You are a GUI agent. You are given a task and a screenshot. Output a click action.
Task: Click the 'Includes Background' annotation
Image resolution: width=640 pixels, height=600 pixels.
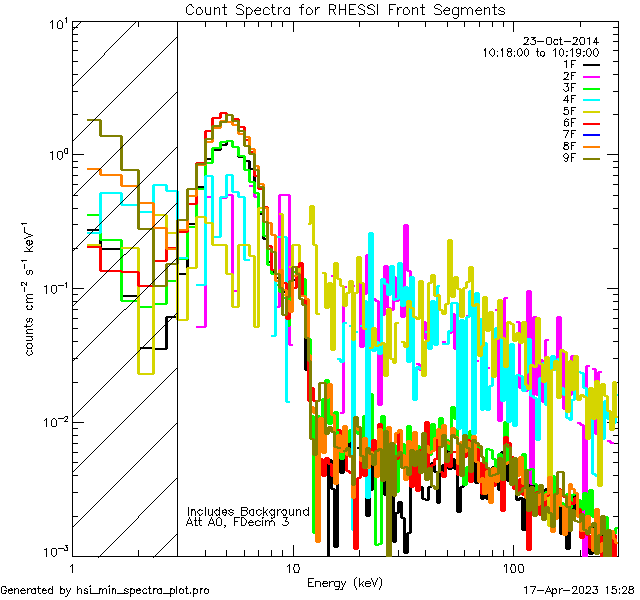tap(248, 511)
